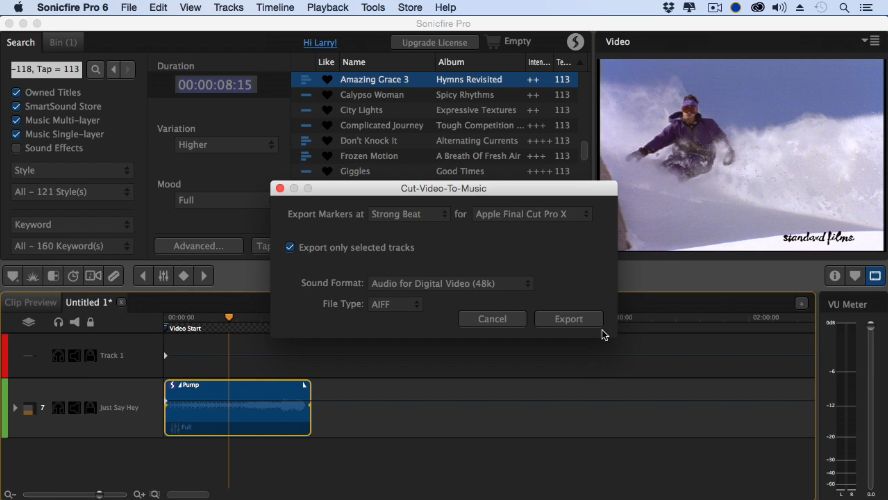This screenshot has width=888, height=500.
Task: Solo Just Say Hey track headphones icon
Action: (x=58, y=408)
